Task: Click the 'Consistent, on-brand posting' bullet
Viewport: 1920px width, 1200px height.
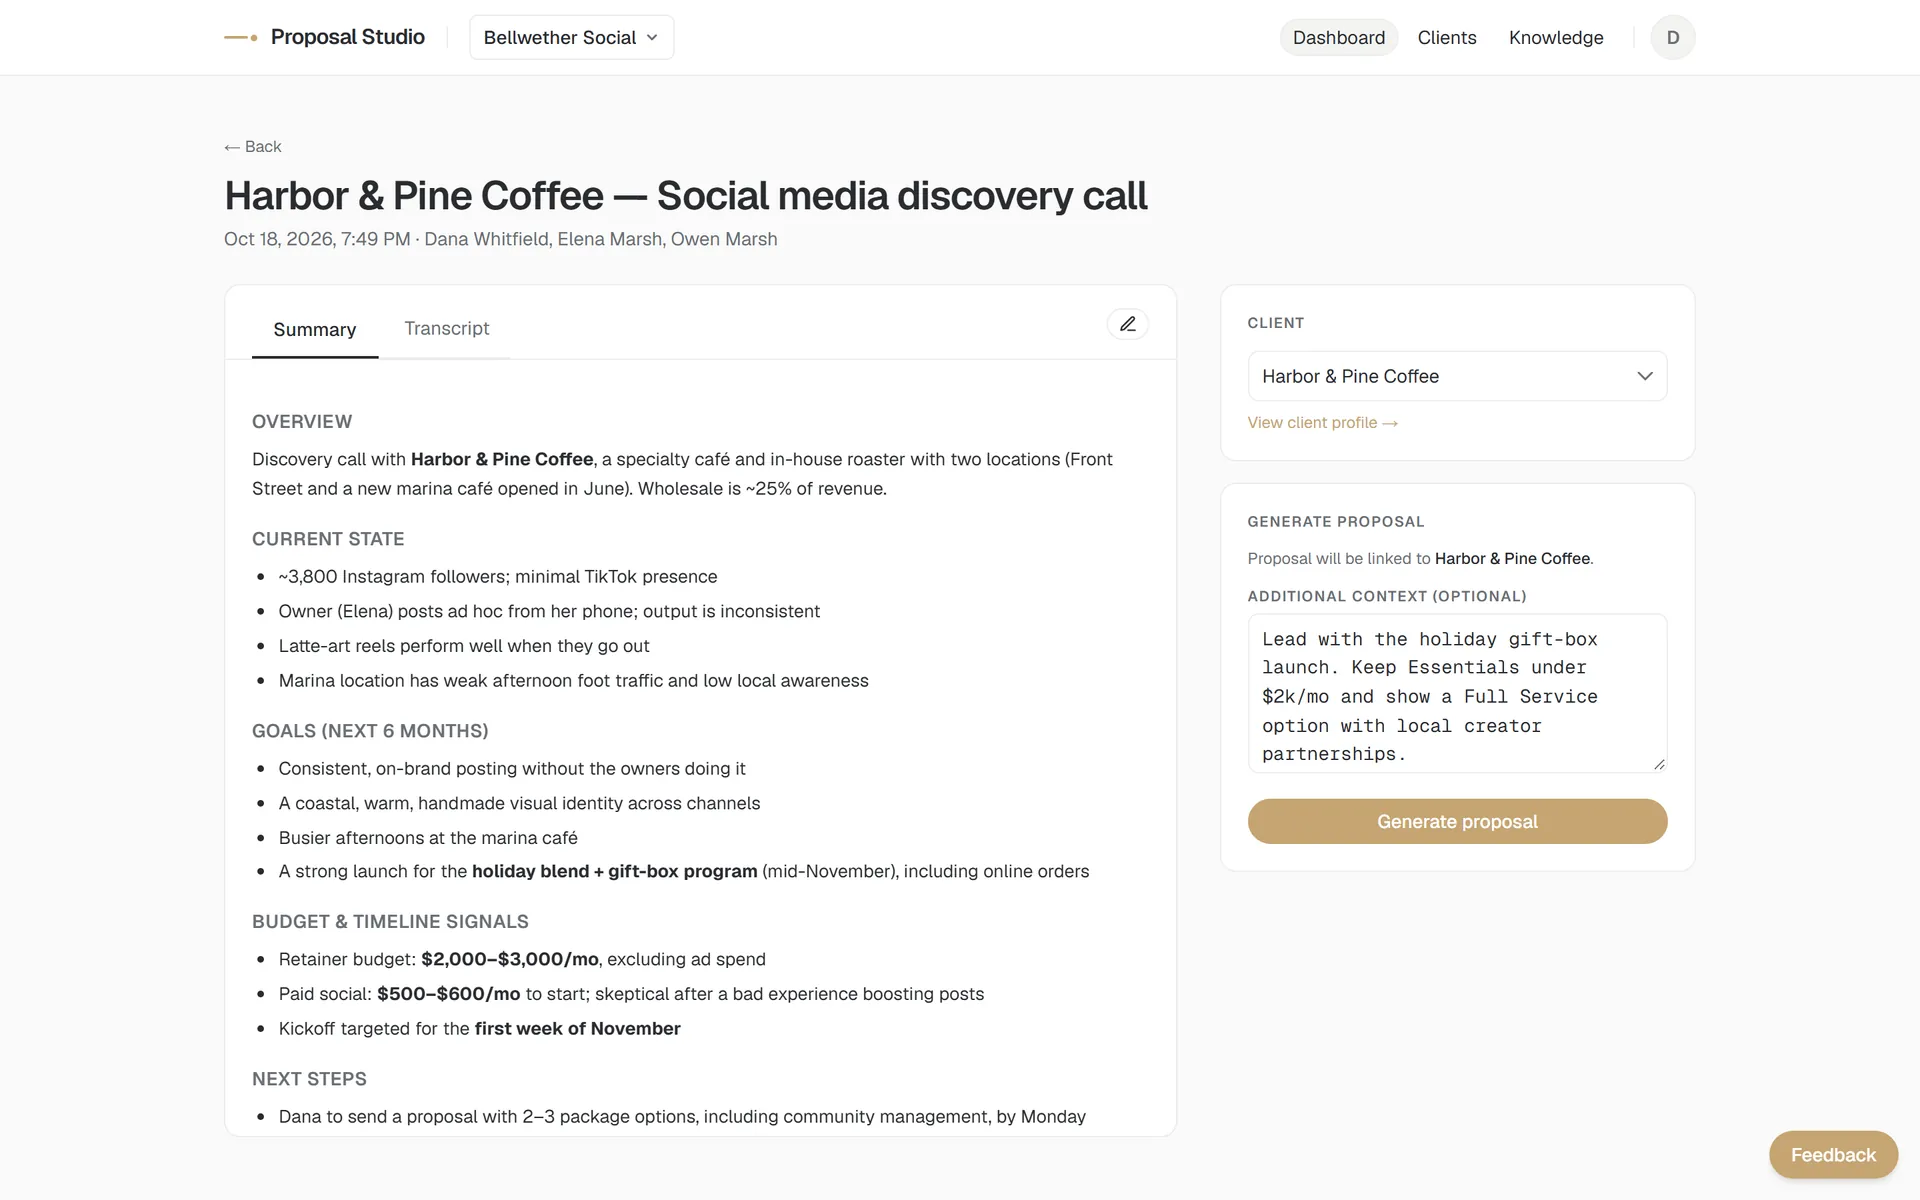Action: (512, 768)
